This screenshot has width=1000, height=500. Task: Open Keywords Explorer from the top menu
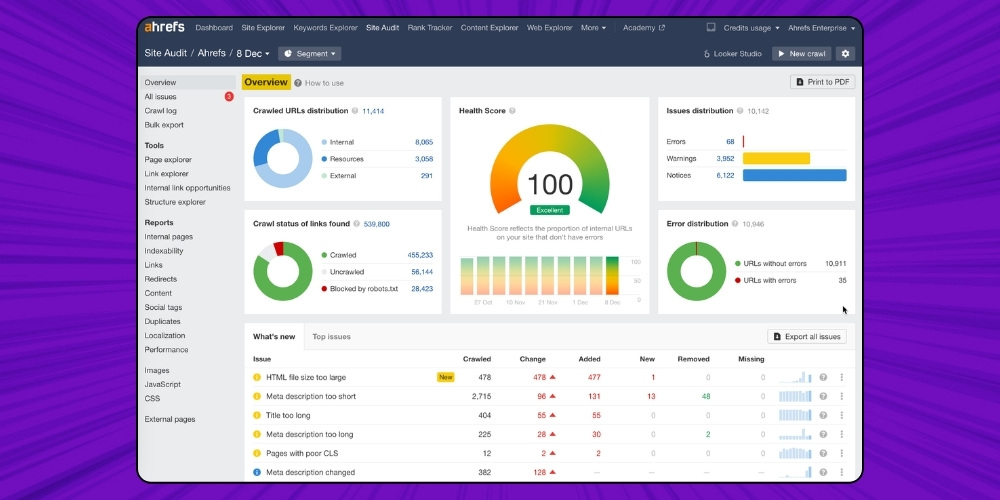(x=327, y=28)
